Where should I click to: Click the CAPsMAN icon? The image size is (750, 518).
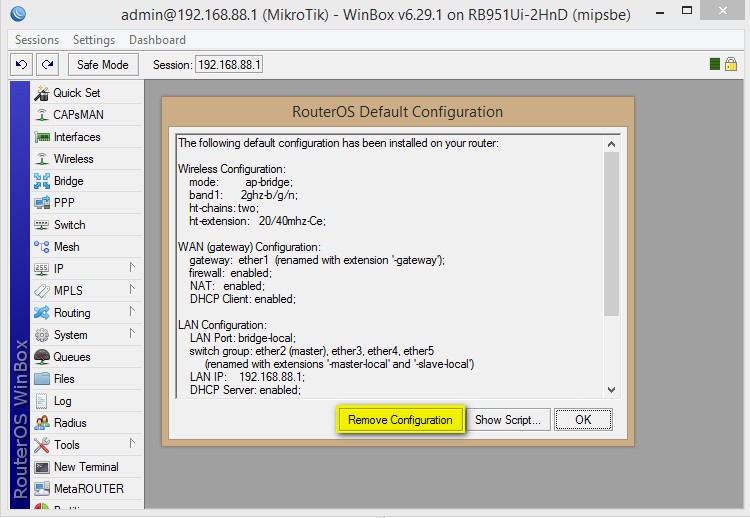tap(42, 115)
